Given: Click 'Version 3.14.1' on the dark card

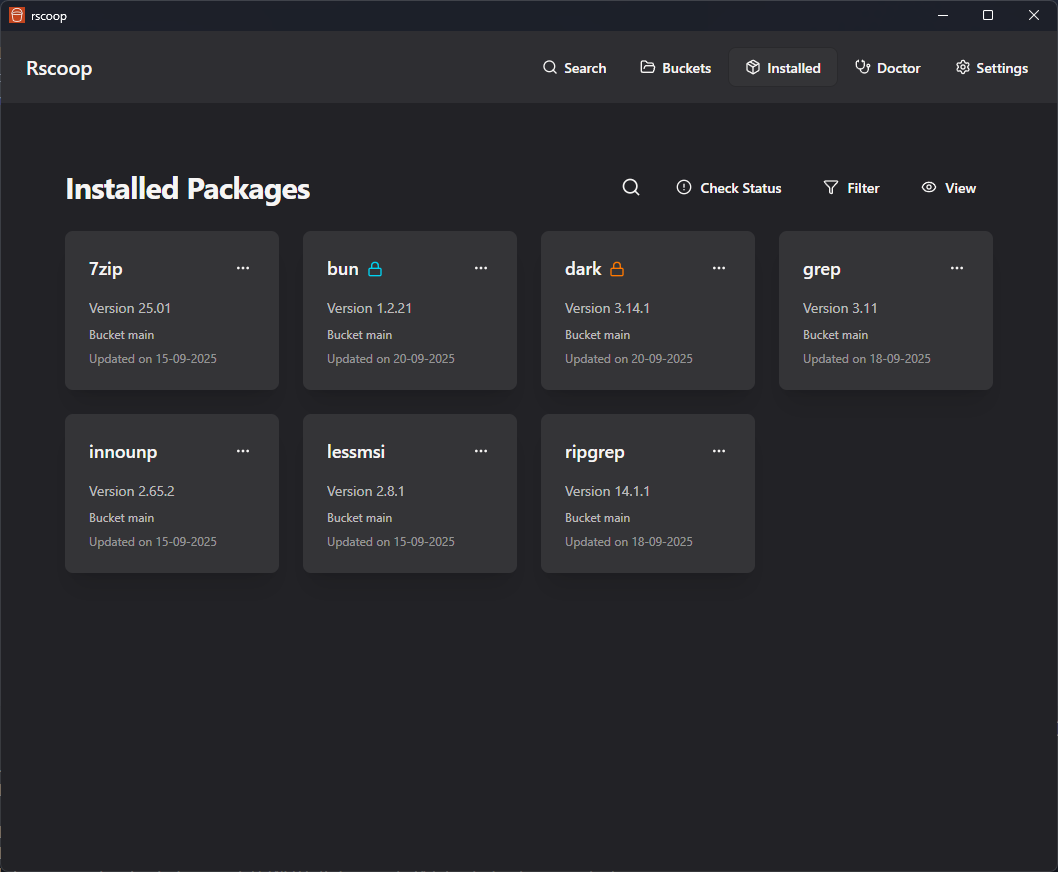Looking at the screenshot, I should 607,308.
